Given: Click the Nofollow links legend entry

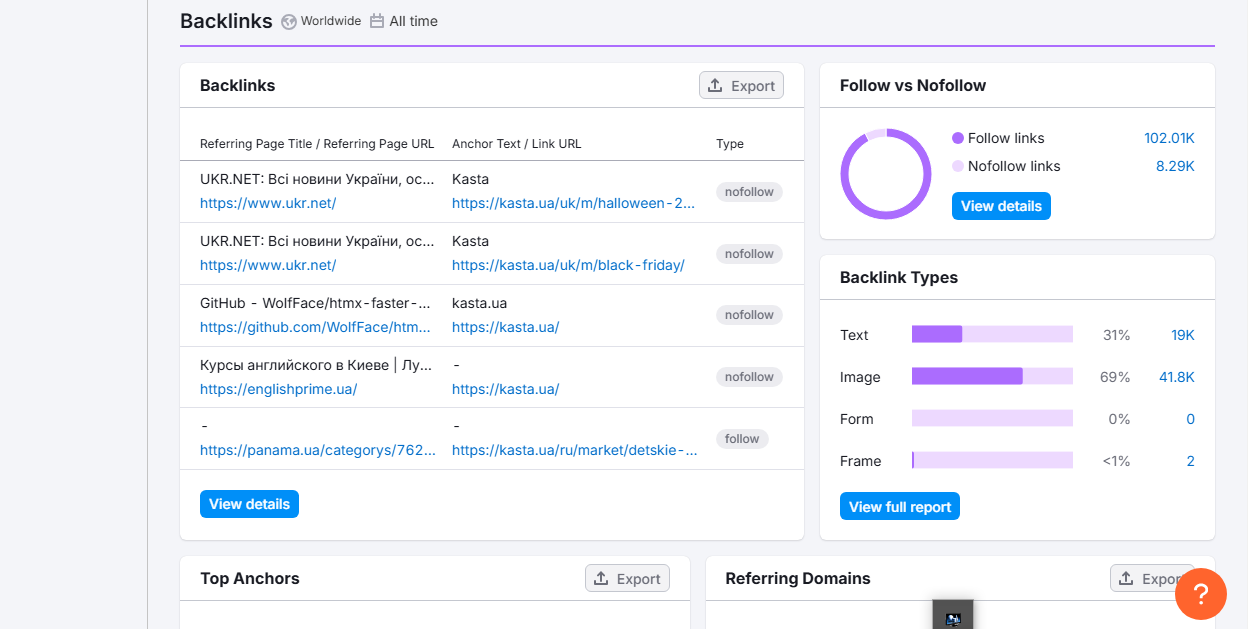Looking at the screenshot, I should point(1006,166).
